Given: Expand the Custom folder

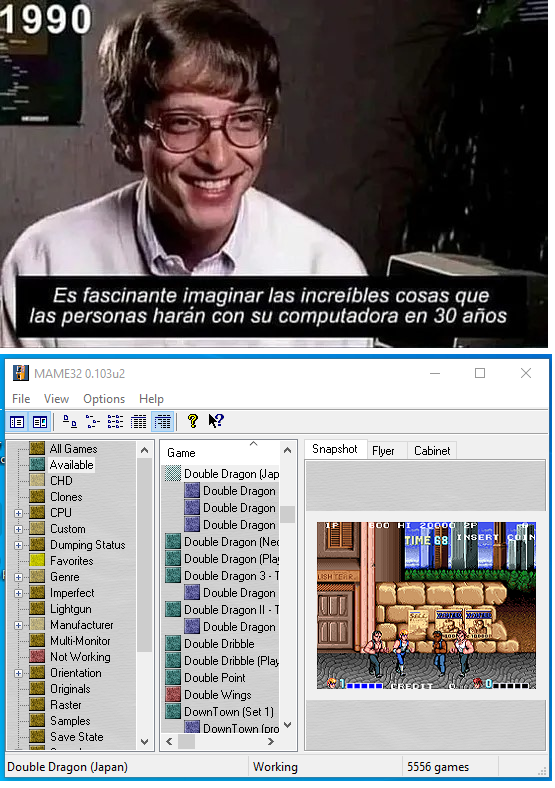Looking at the screenshot, I should tap(19, 529).
